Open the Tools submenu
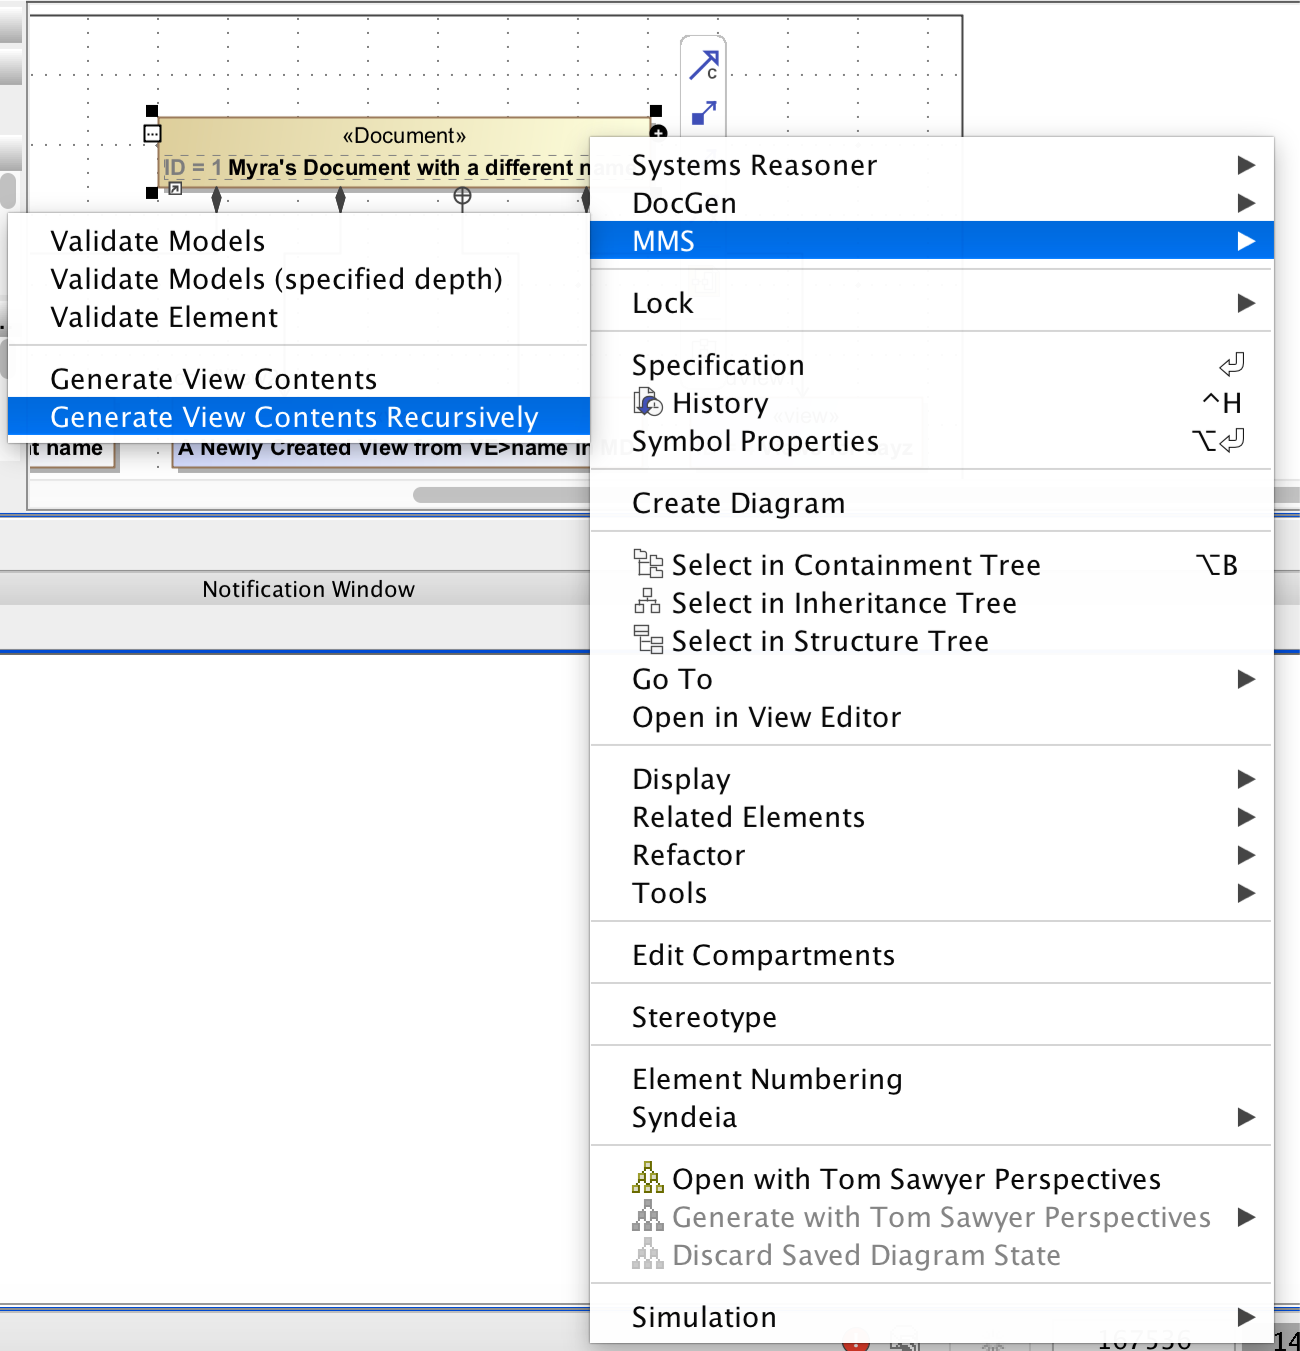 click(x=931, y=893)
